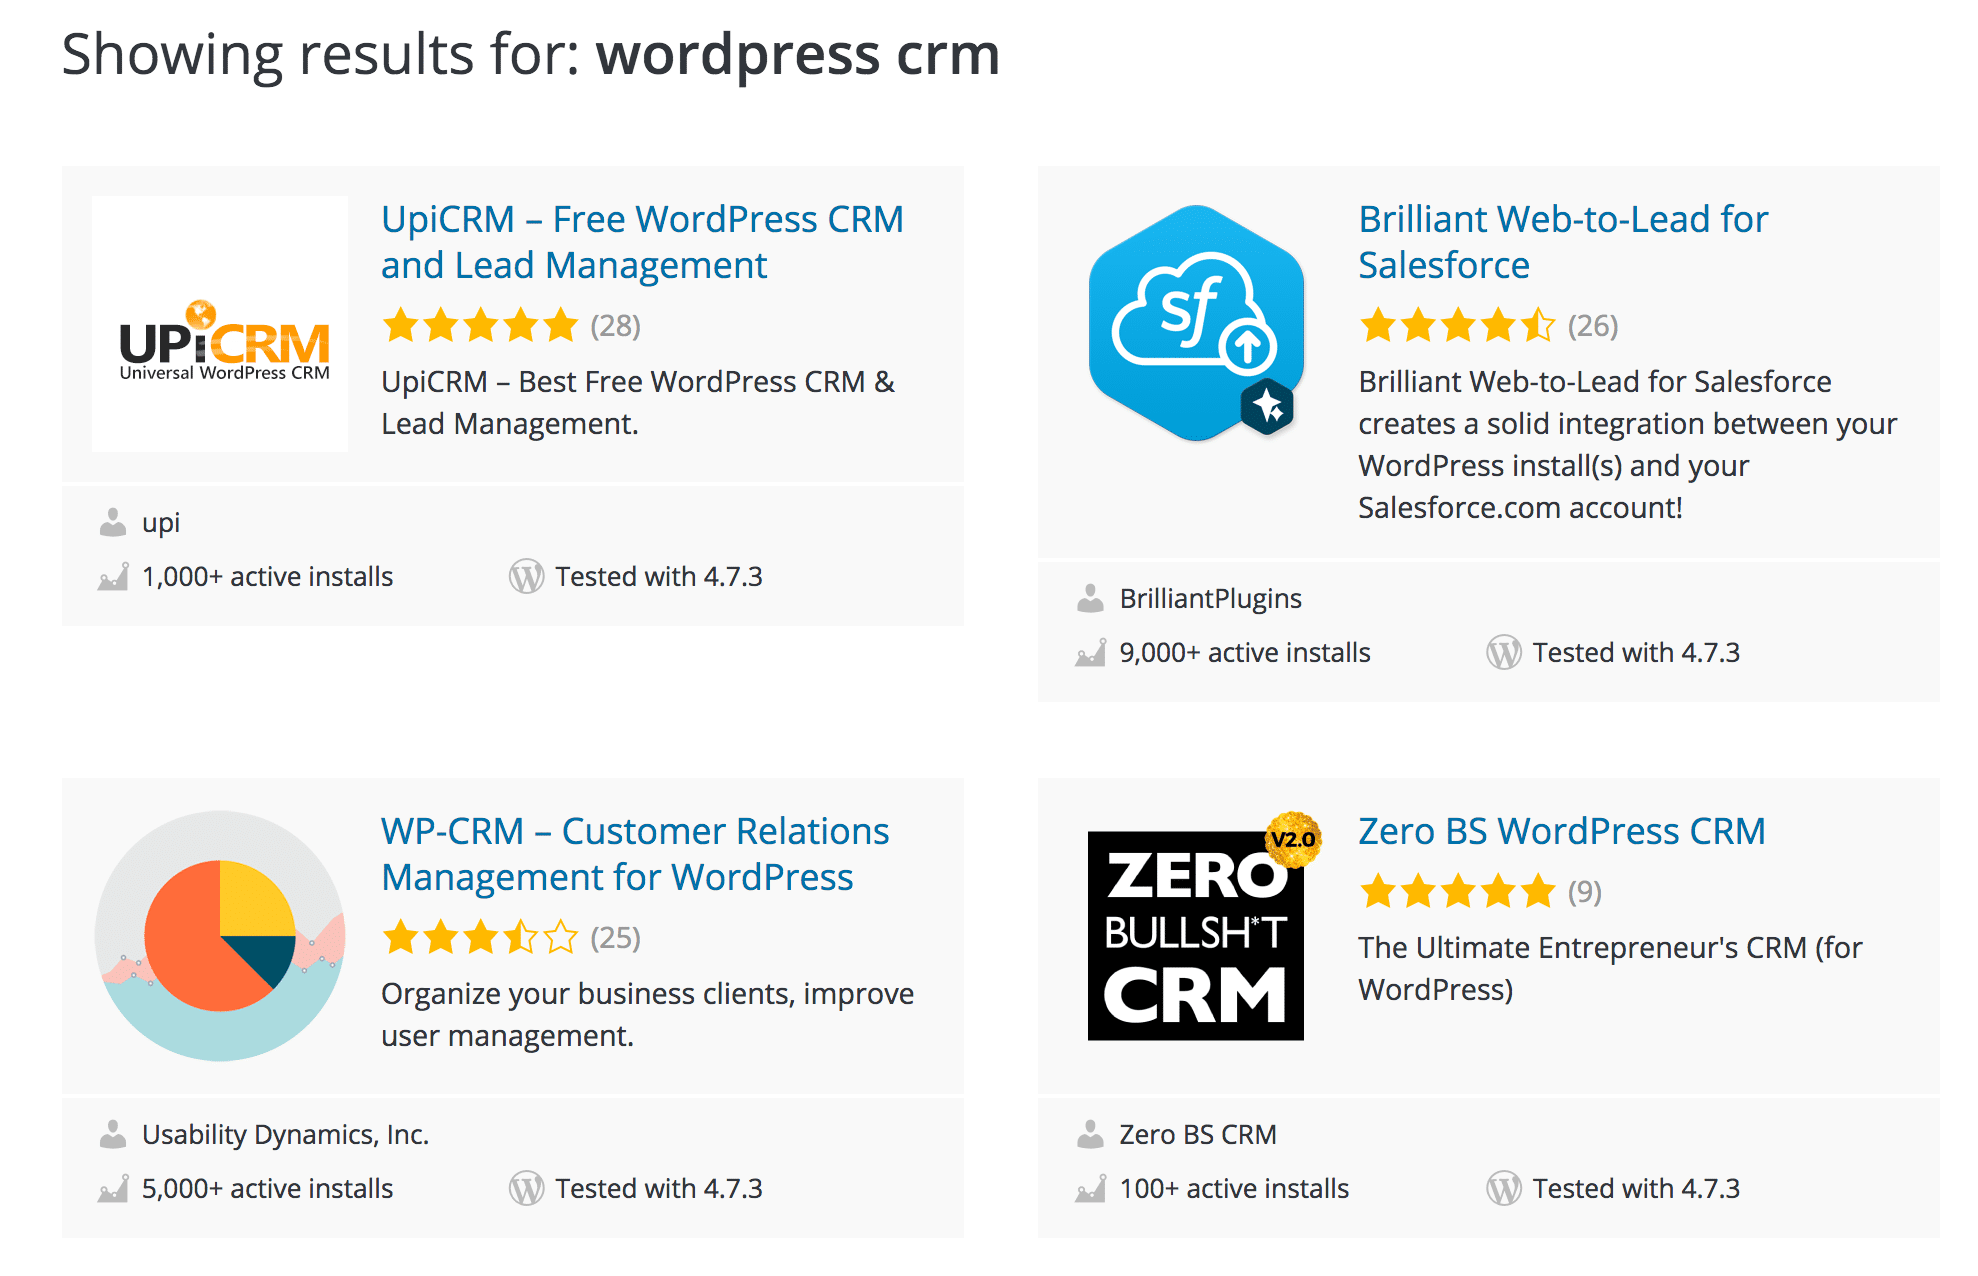Click the author icon next to BrilliantPlugins
The height and width of the screenshot is (1276, 1978).
[1090, 598]
